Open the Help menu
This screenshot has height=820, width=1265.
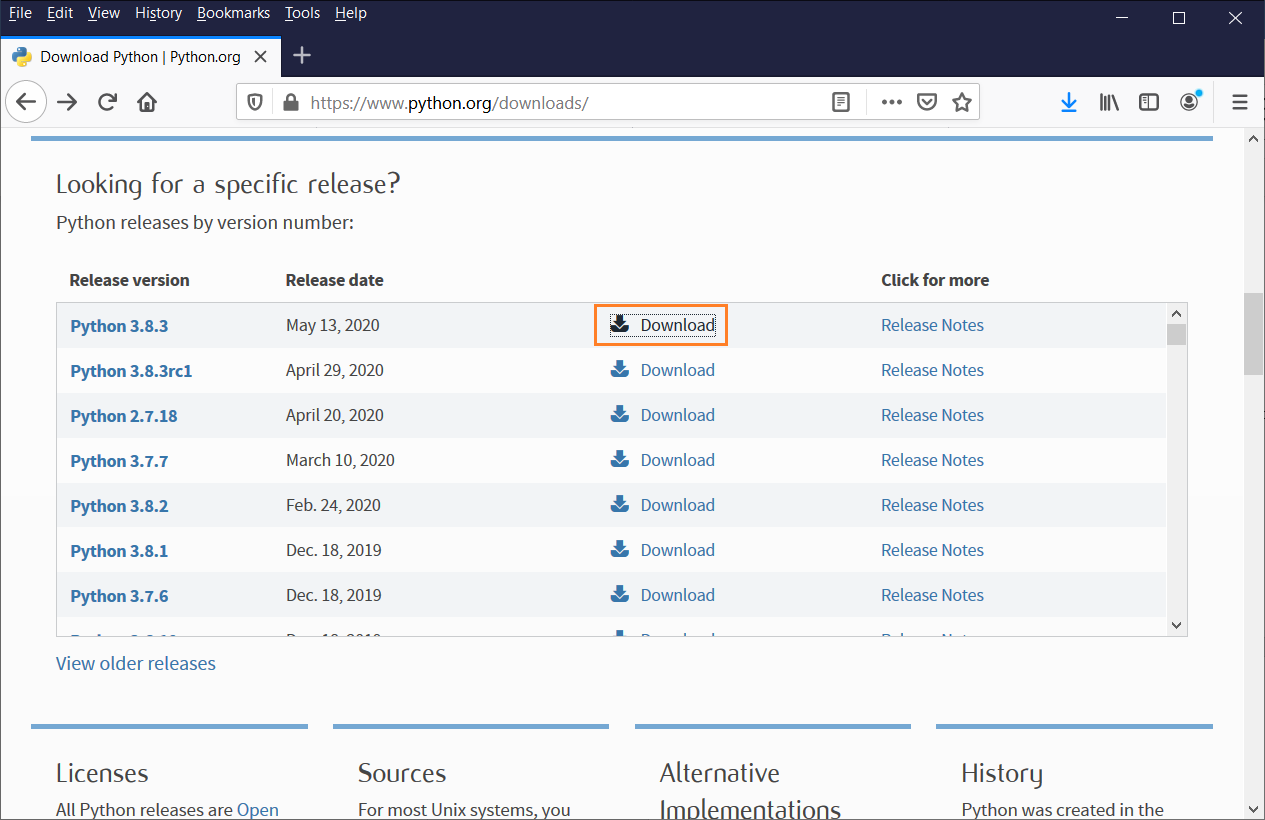(350, 13)
